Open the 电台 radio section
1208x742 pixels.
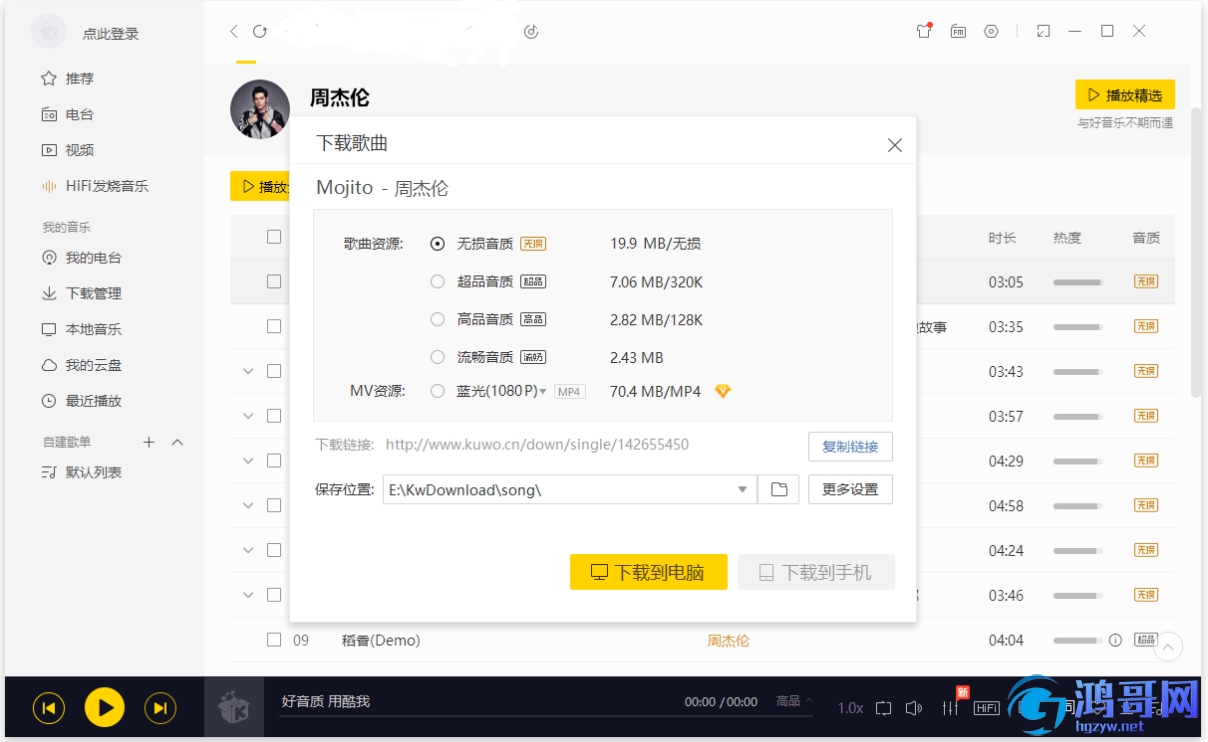click(68, 114)
